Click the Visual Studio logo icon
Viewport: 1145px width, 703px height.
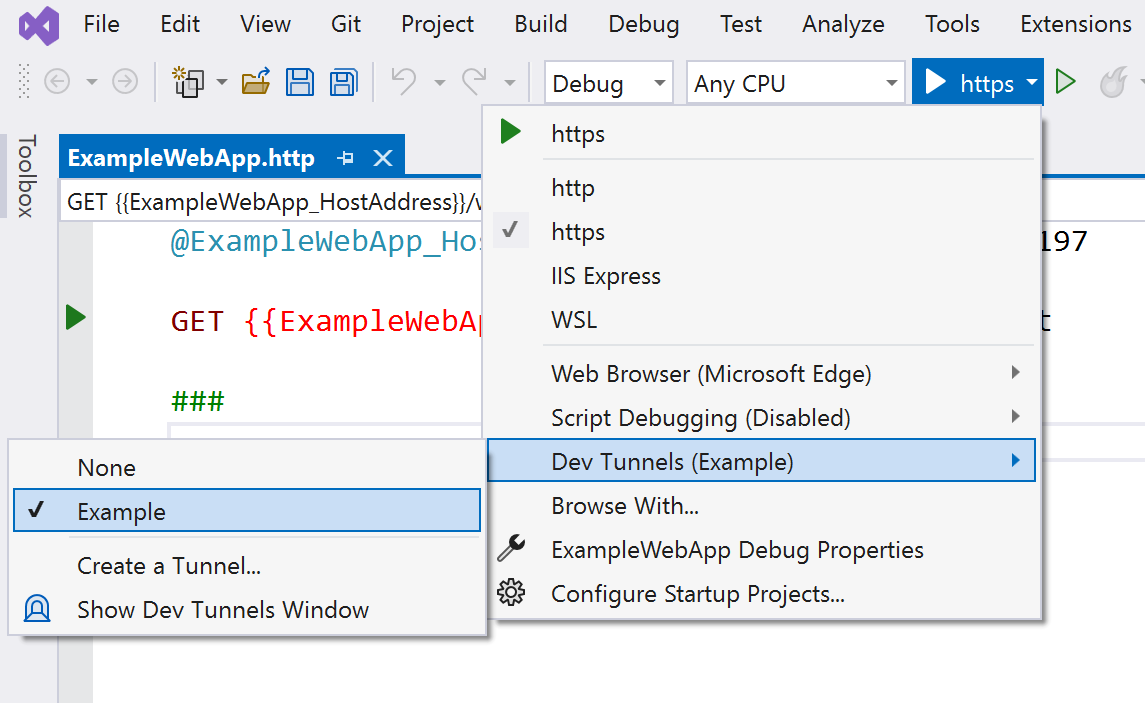(x=39, y=26)
